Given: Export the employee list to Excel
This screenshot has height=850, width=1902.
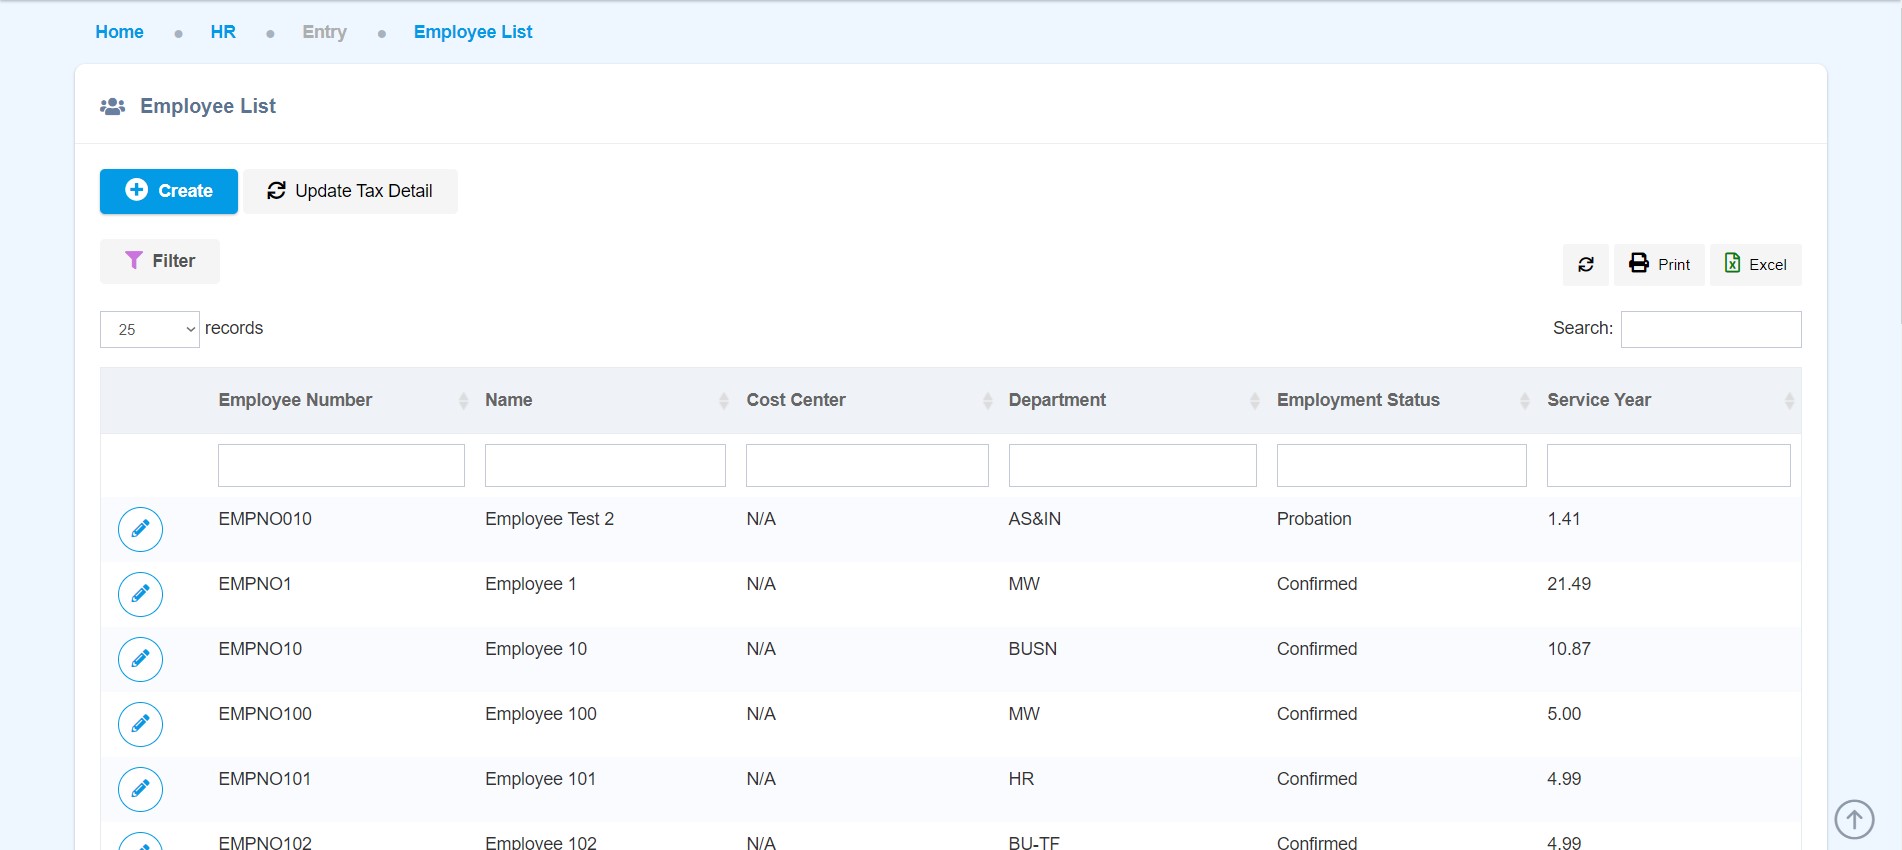Looking at the screenshot, I should coord(1755,265).
